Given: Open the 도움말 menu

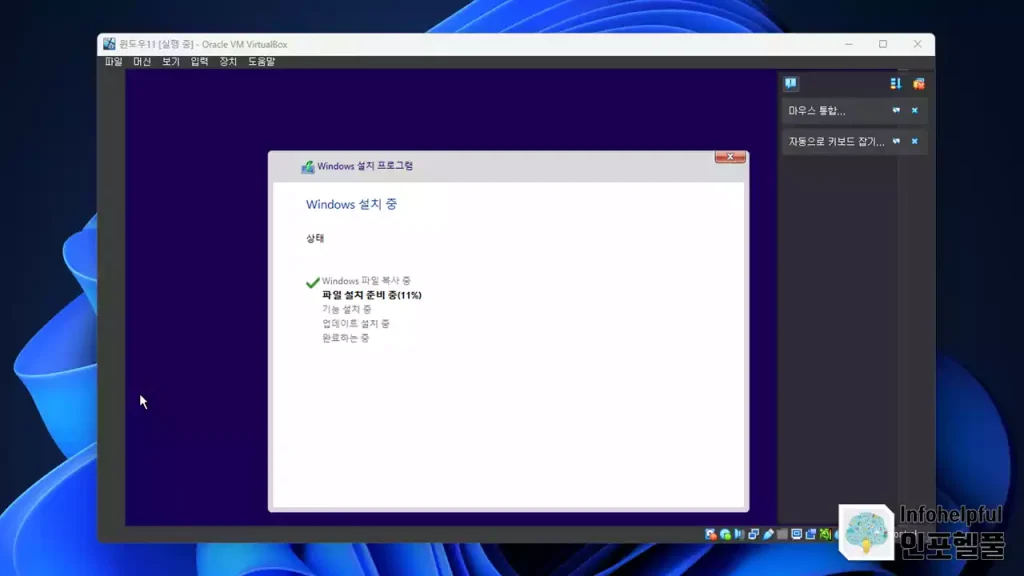Looking at the screenshot, I should [261, 61].
